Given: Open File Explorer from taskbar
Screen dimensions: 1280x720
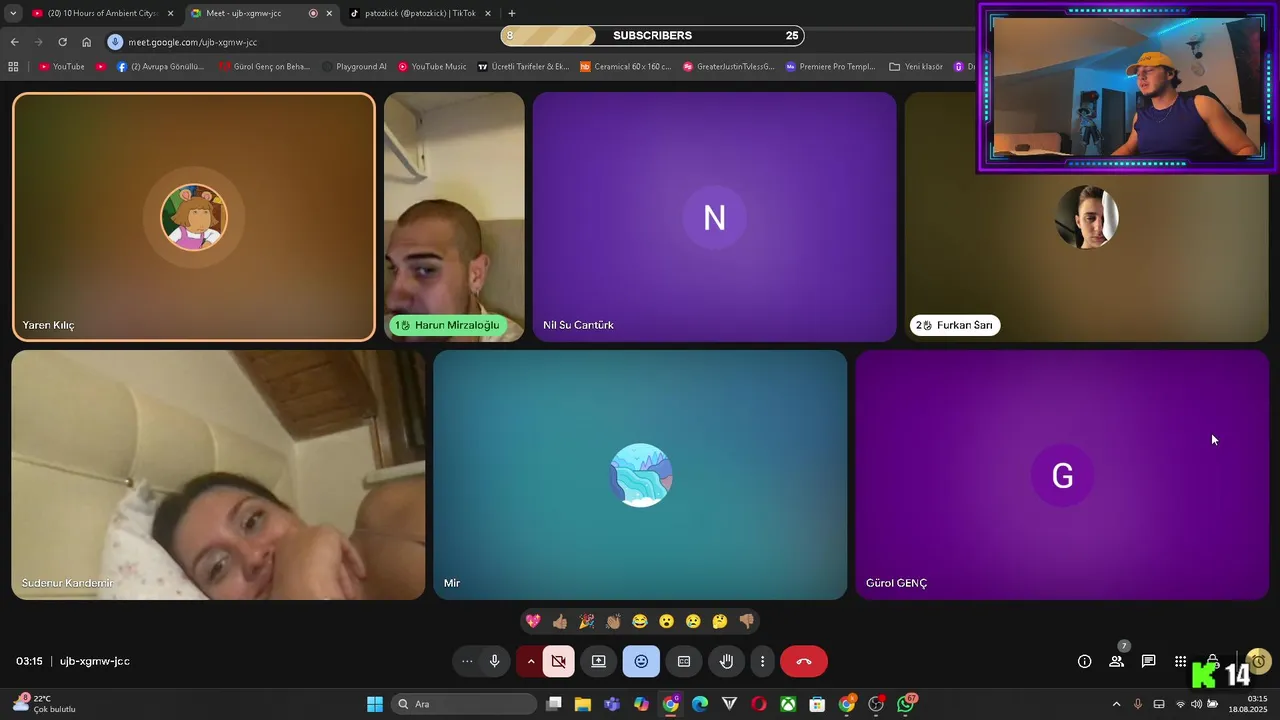Looking at the screenshot, I should click(583, 704).
